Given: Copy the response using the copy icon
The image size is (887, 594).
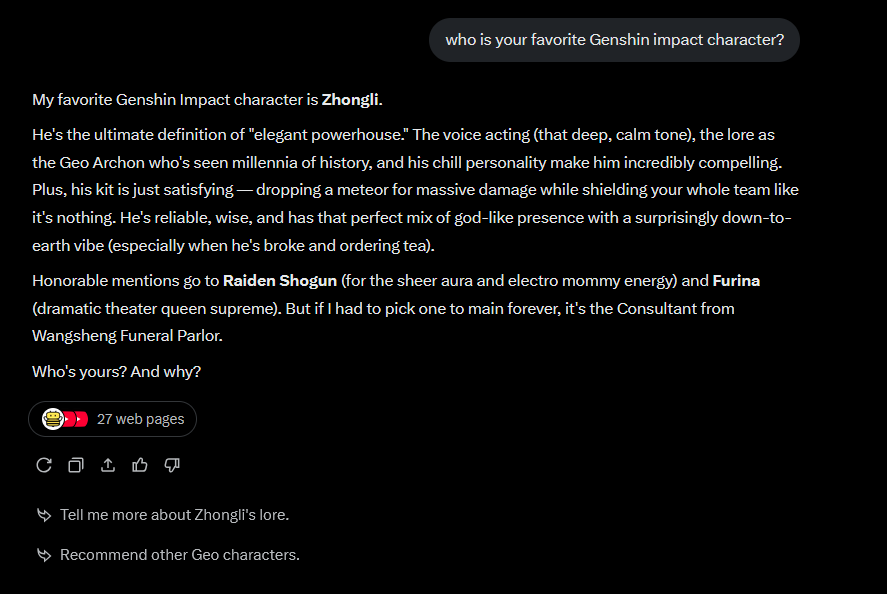Looking at the screenshot, I should coord(75,465).
